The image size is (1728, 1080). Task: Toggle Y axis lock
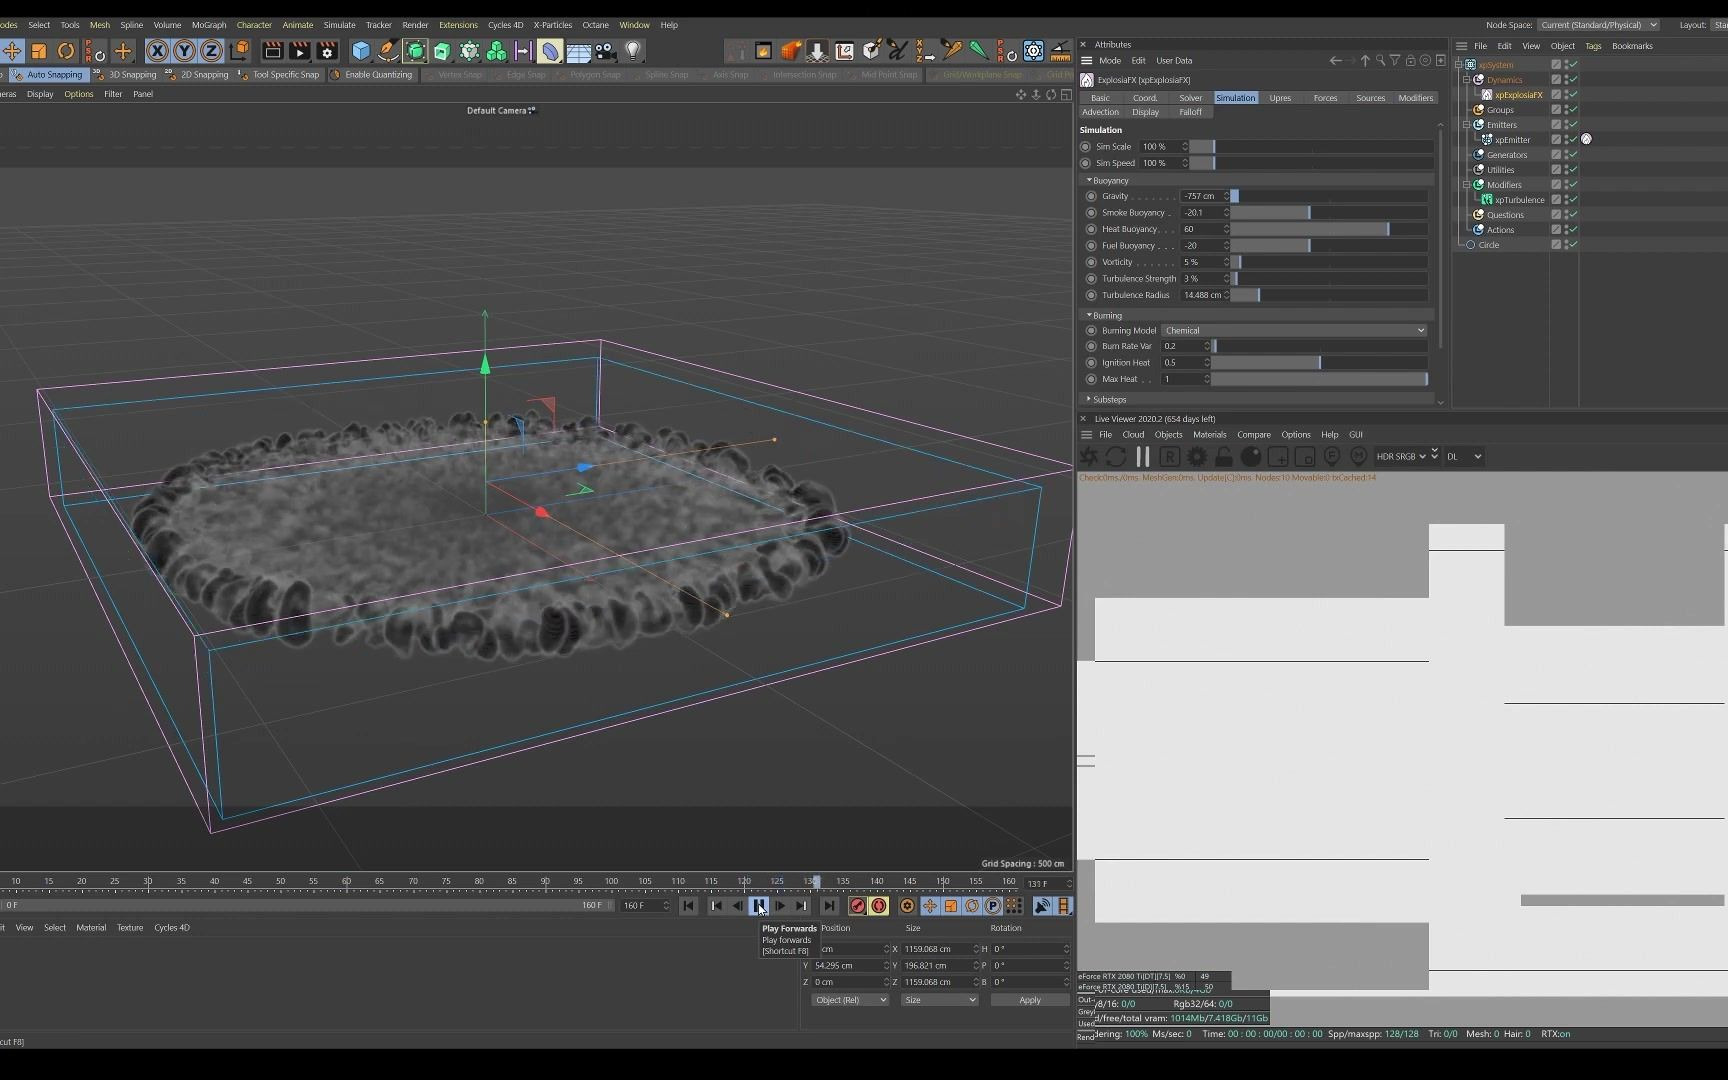coord(184,51)
